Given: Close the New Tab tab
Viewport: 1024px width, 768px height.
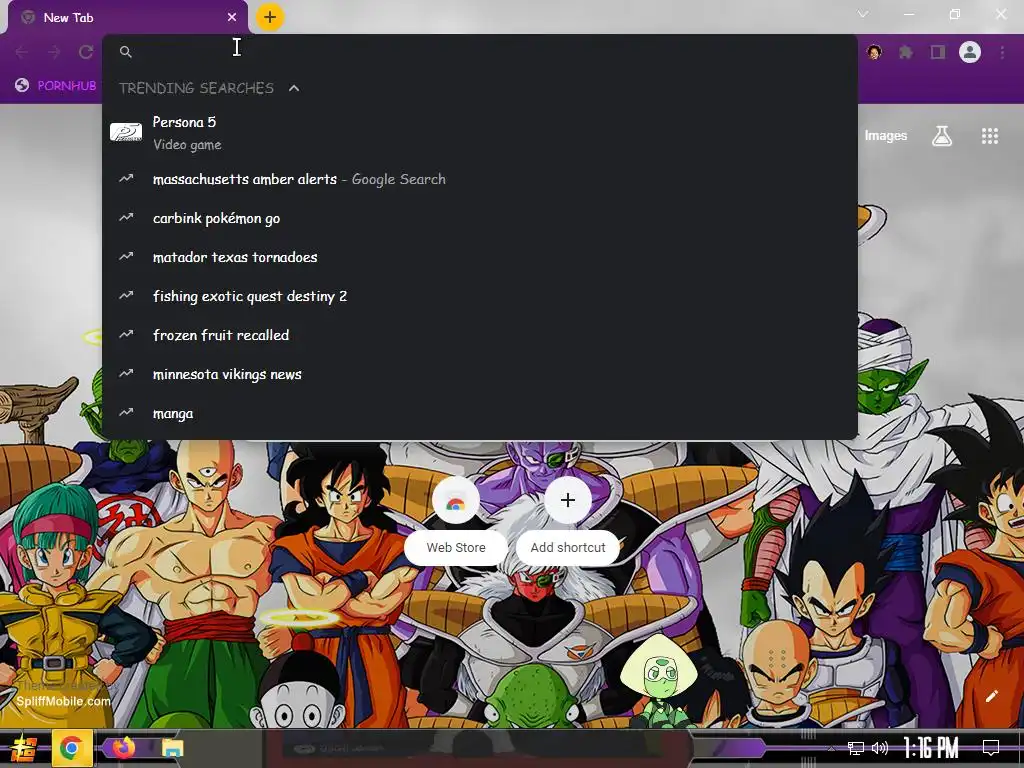Looking at the screenshot, I should [232, 18].
